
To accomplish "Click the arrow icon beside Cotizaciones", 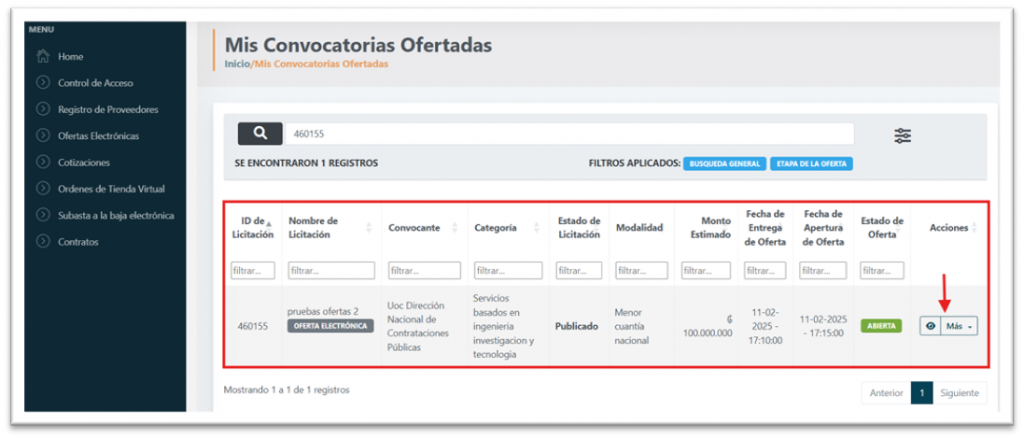I will pyautogui.click(x=43, y=162).
